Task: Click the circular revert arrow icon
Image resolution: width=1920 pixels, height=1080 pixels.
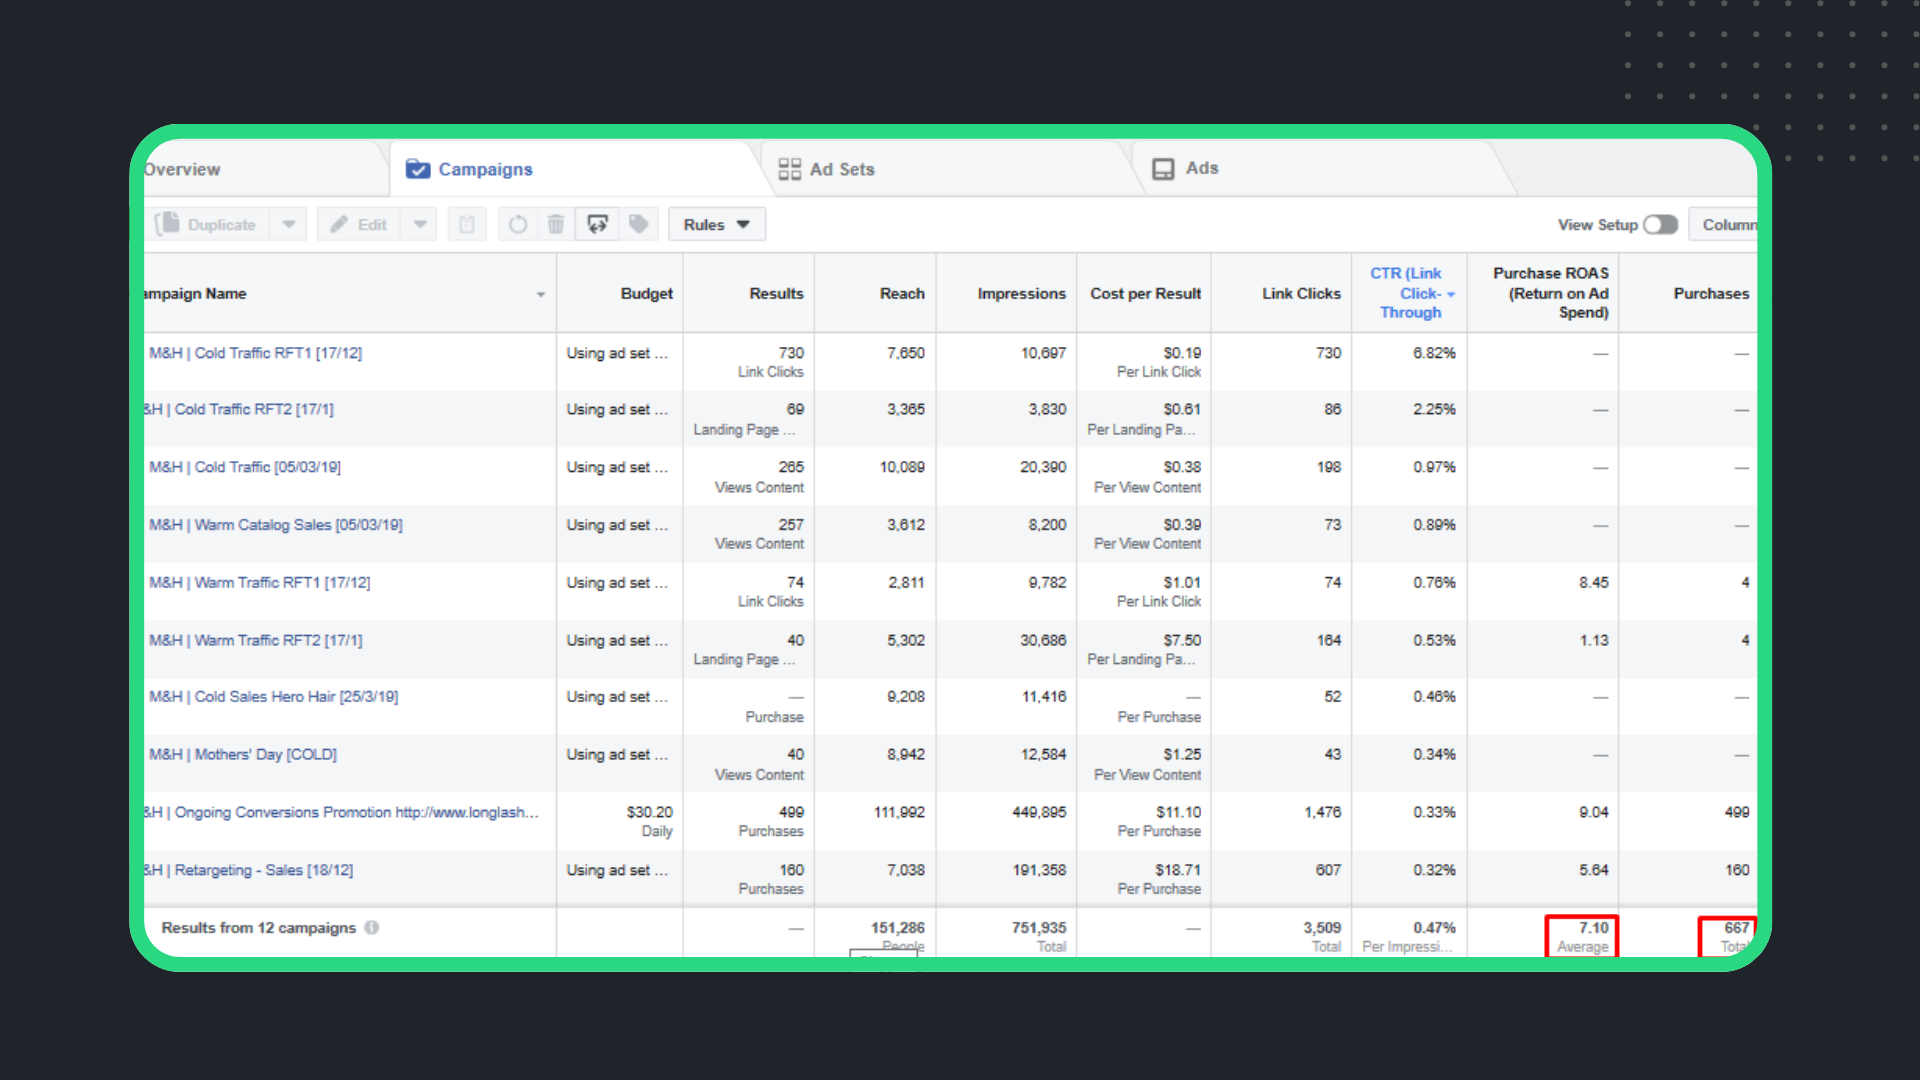Action: [517, 225]
